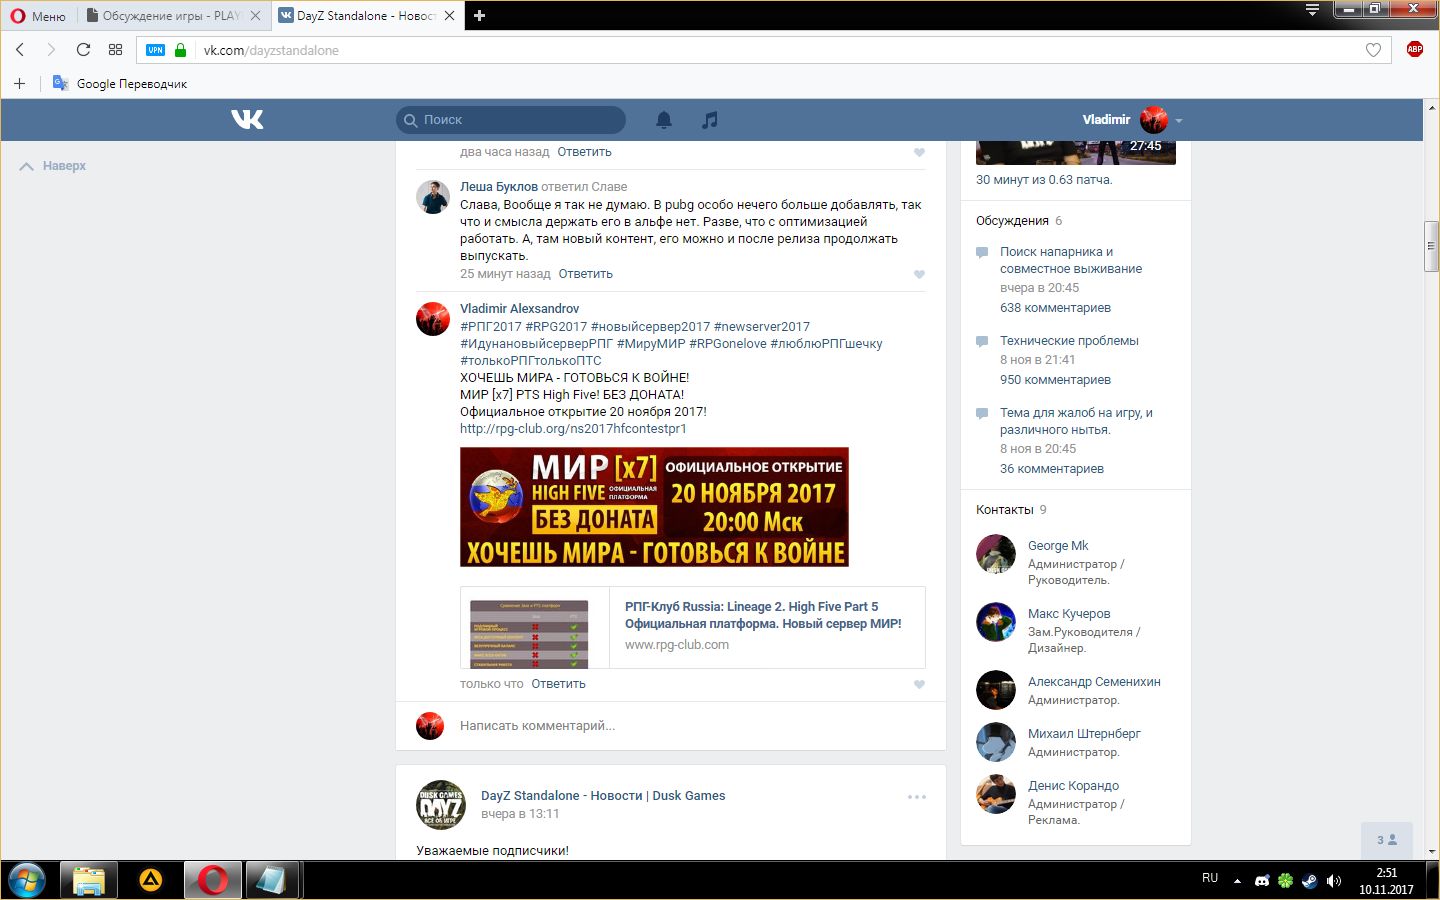
Task: Open Тема для жалоб на игру discussion
Action: (x=1076, y=421)
